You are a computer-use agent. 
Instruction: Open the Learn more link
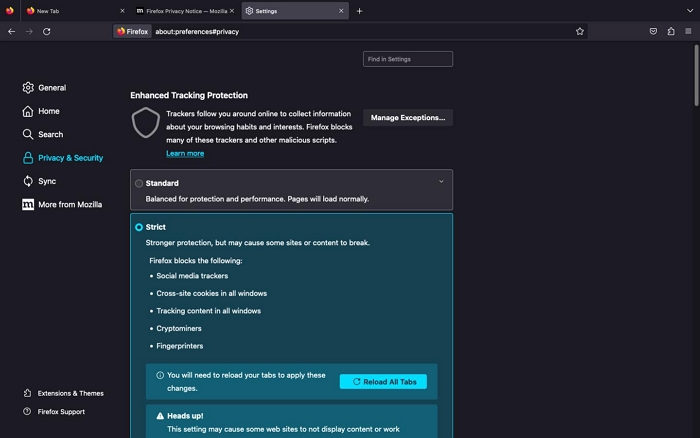(x=185, y=154)
